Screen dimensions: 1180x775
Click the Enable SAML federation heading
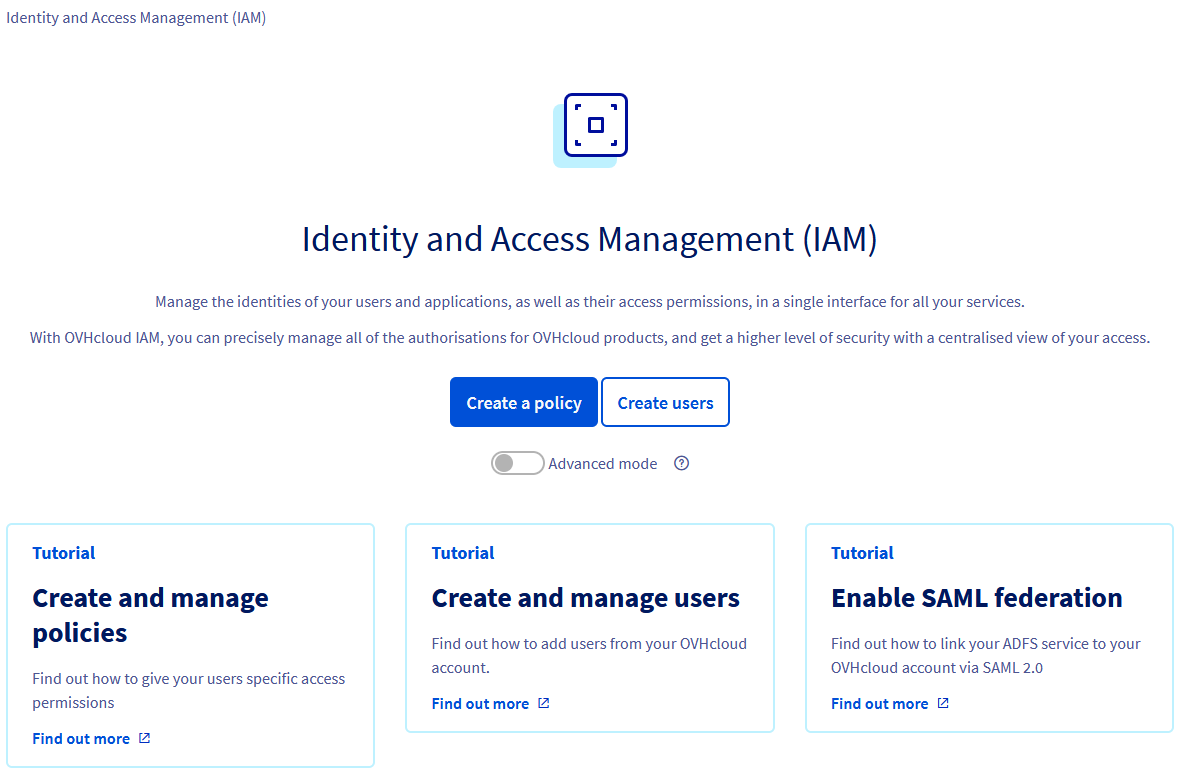click(x=976, y=597)
